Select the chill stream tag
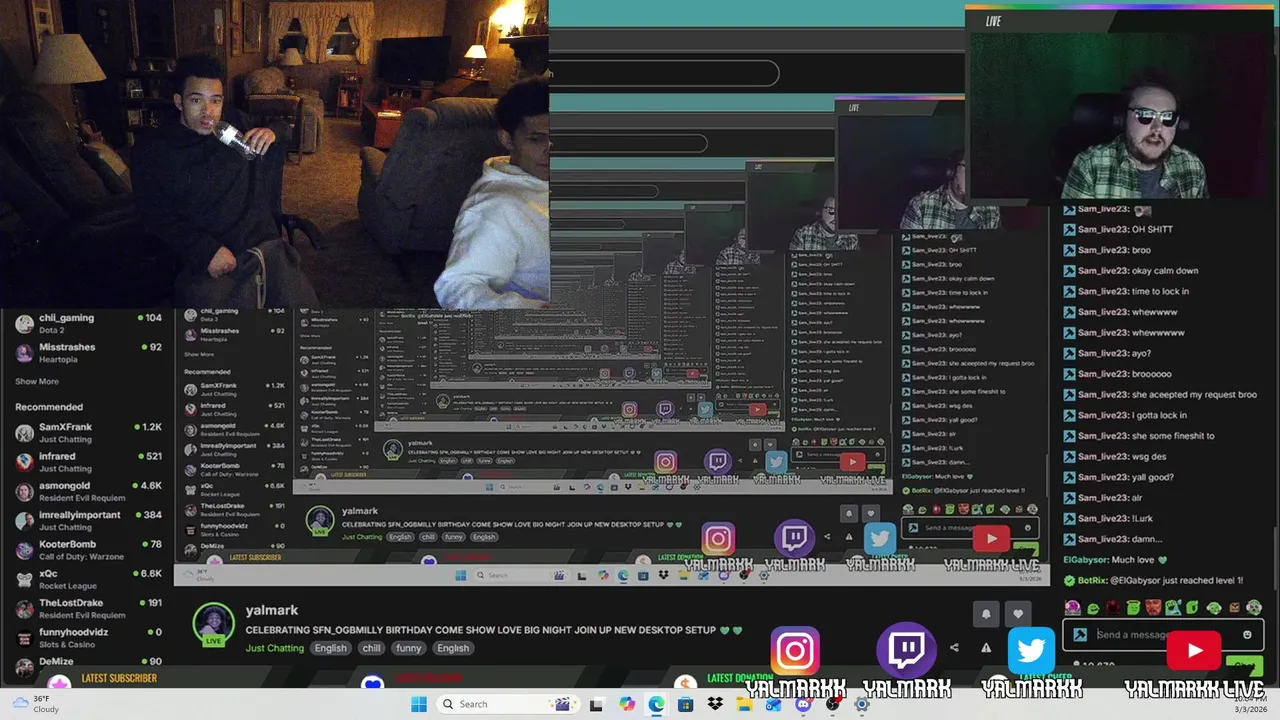1280x720 pixels. tap(371, 648)
